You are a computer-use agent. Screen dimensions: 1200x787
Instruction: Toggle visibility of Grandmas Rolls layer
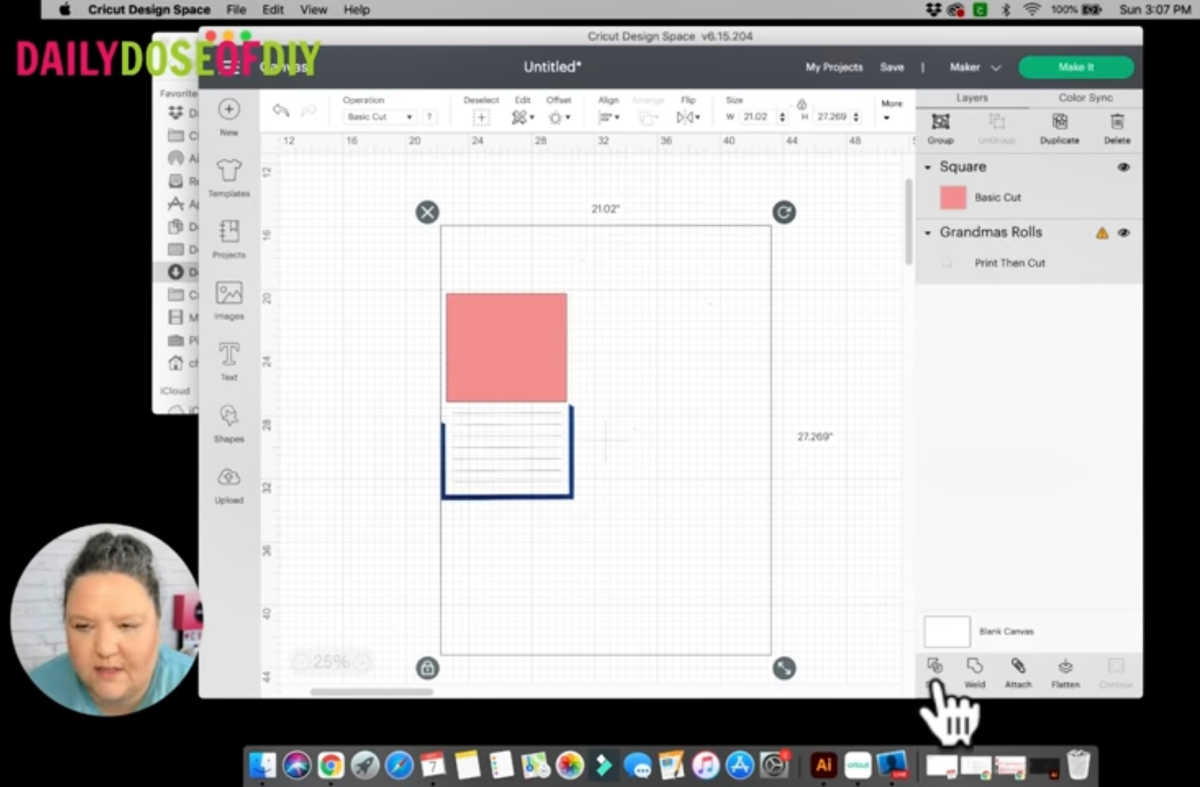tap(1123, 233)
